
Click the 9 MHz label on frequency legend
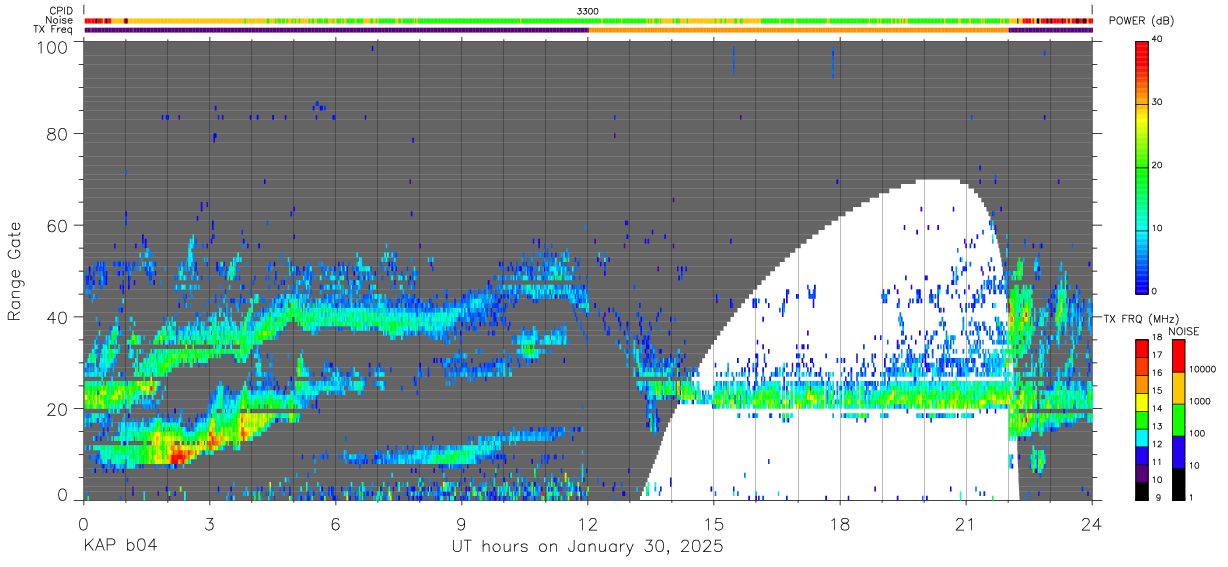[1159, 497]
